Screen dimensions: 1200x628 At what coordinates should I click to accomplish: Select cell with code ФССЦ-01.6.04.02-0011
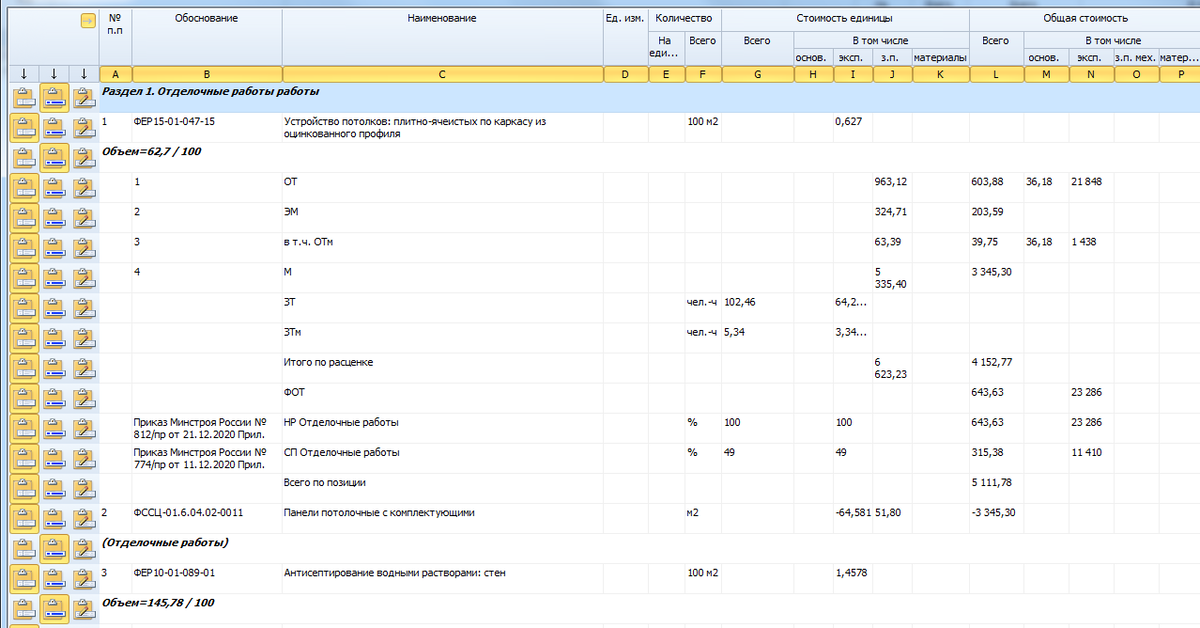(207, 518)
